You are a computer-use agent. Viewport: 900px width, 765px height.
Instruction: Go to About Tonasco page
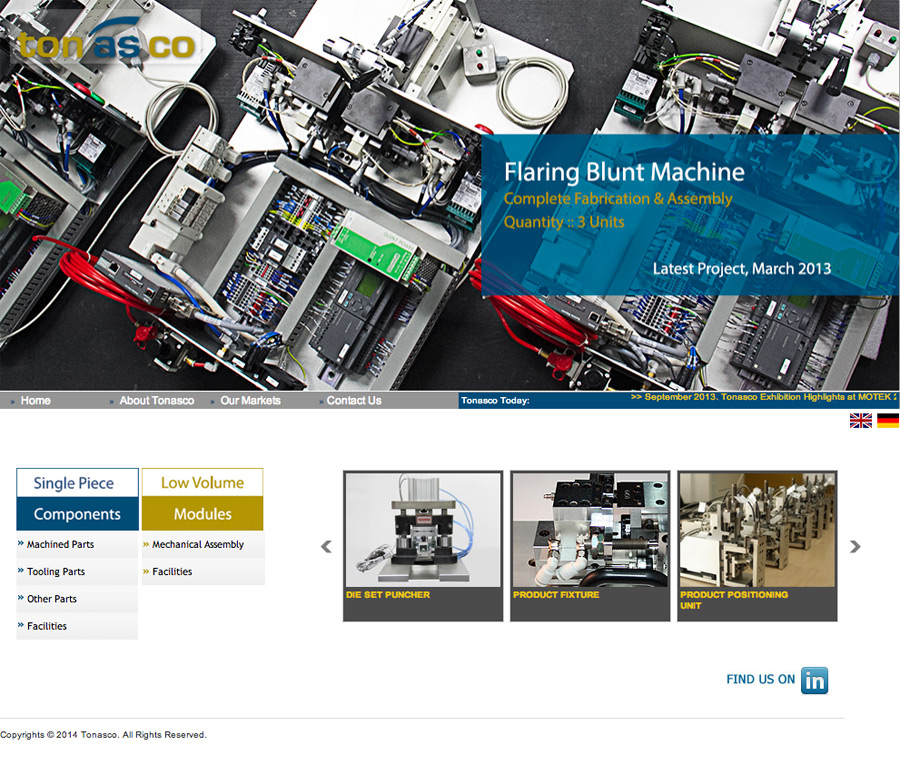click(x=157, y=401)
